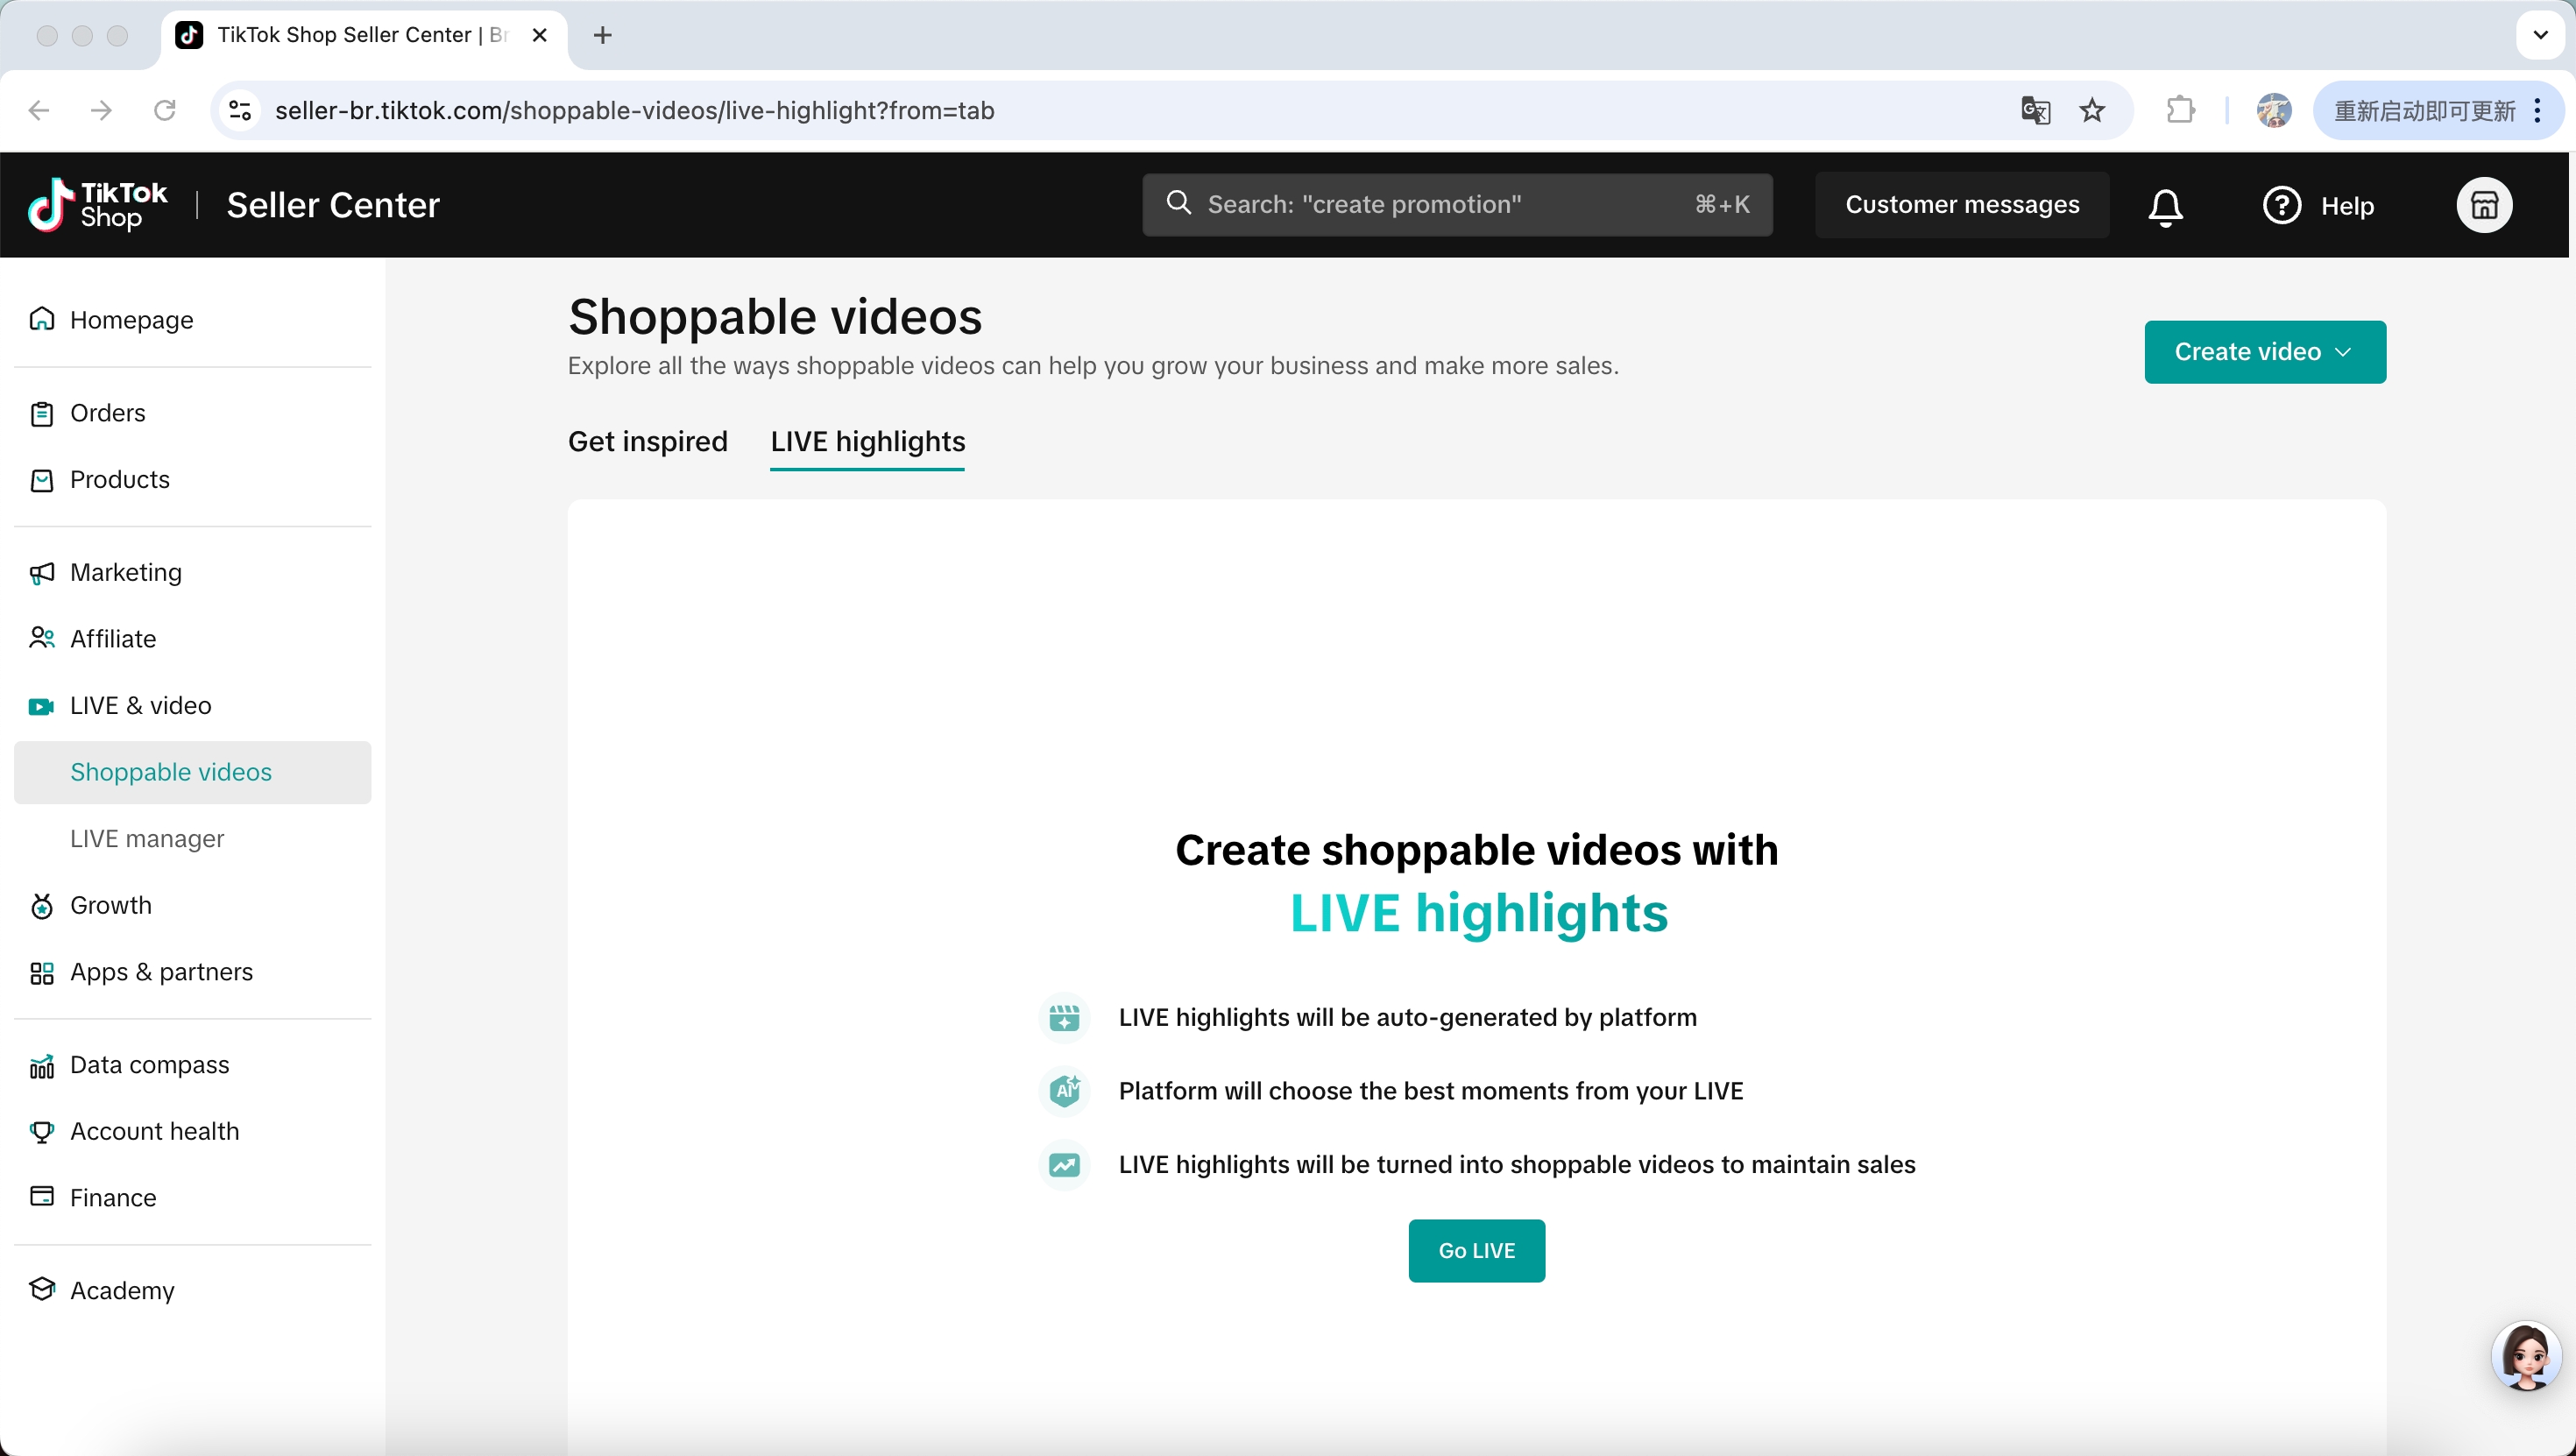Click the Products bag icon
Screen dimensions: 2576x1456
tap(42, 480)
